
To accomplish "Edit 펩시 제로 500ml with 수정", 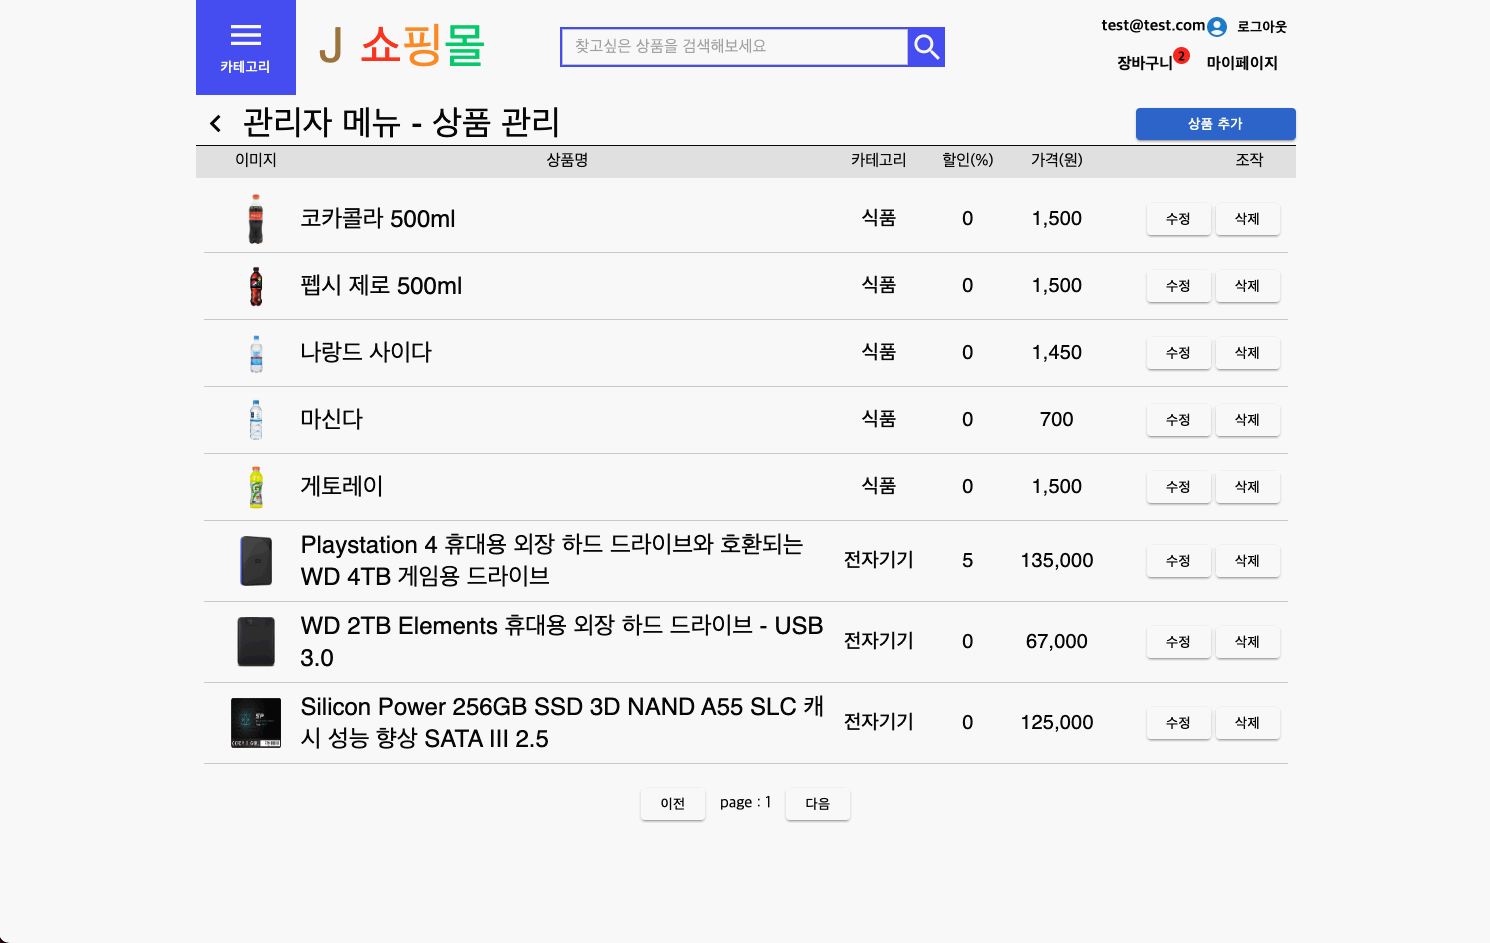I will pos(1178,286).
